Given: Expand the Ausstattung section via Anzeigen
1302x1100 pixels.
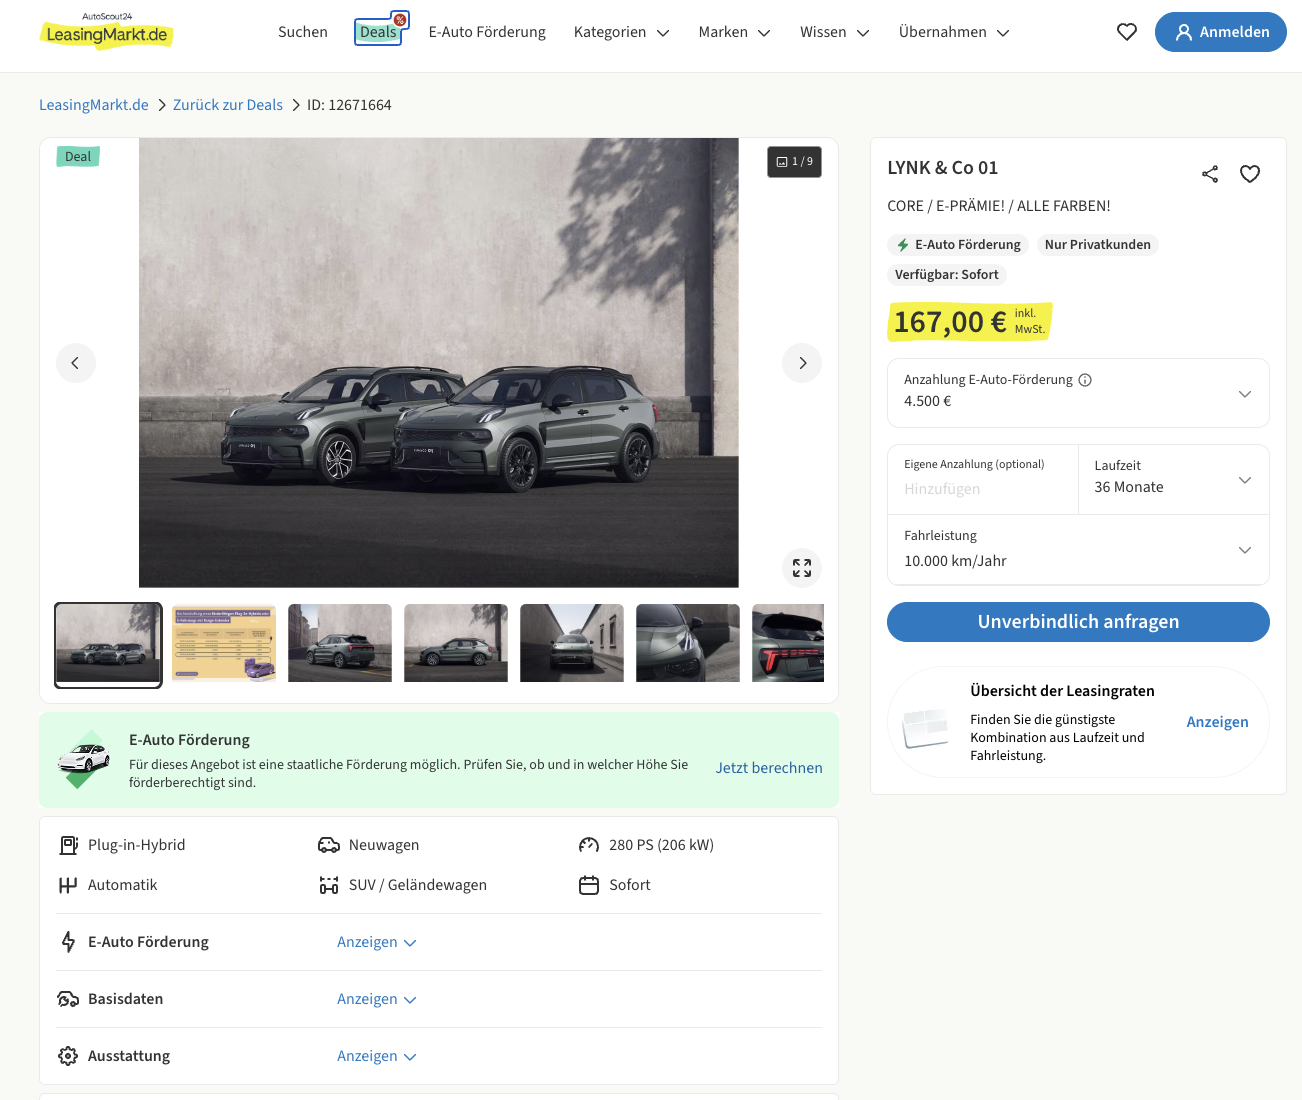Looking at the screenshot, I should click(x=376, y=1056).
